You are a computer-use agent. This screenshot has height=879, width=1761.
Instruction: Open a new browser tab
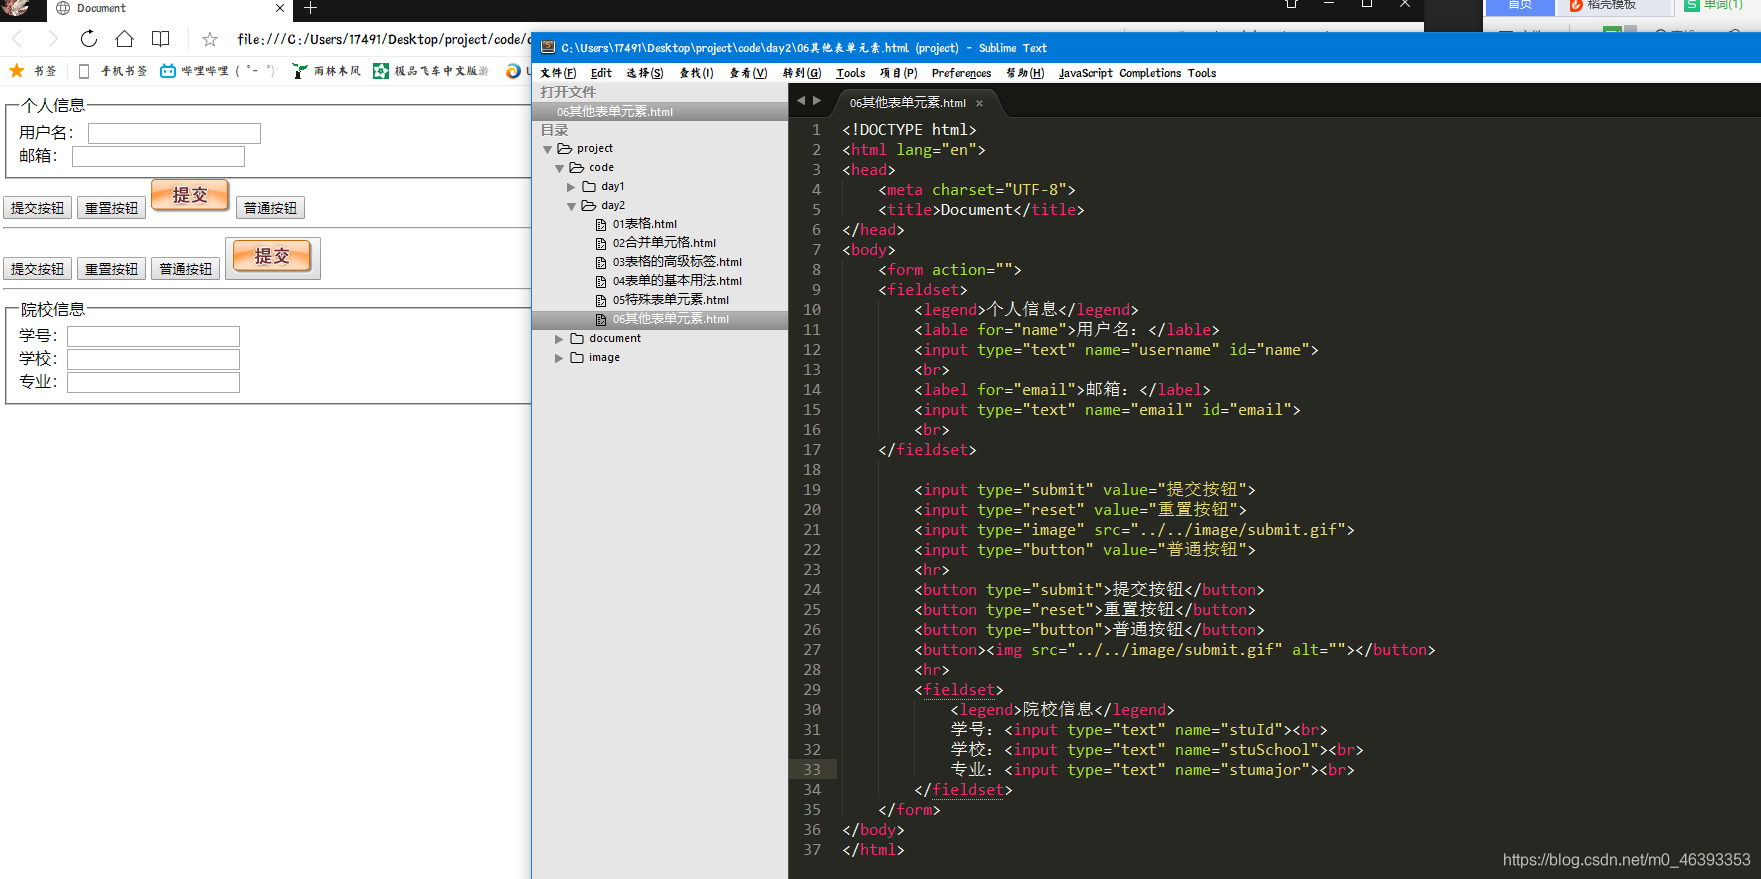click(x=310, y=8)
